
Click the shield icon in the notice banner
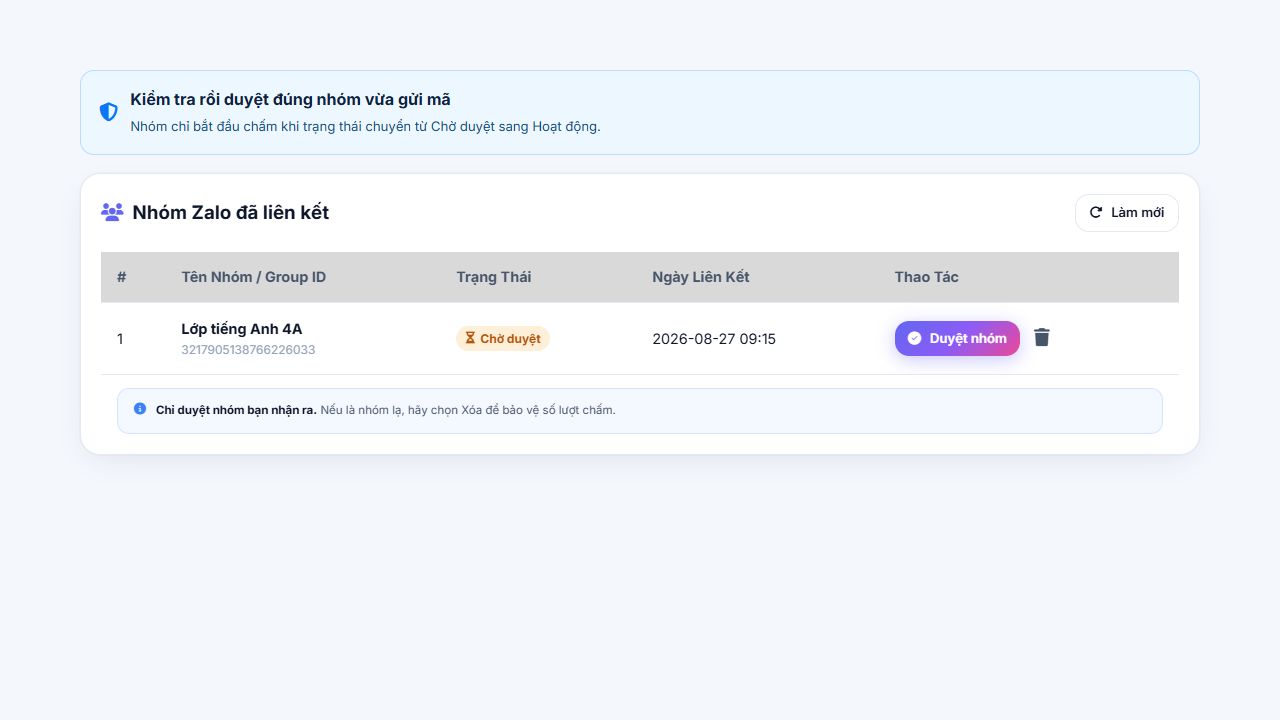109,112
